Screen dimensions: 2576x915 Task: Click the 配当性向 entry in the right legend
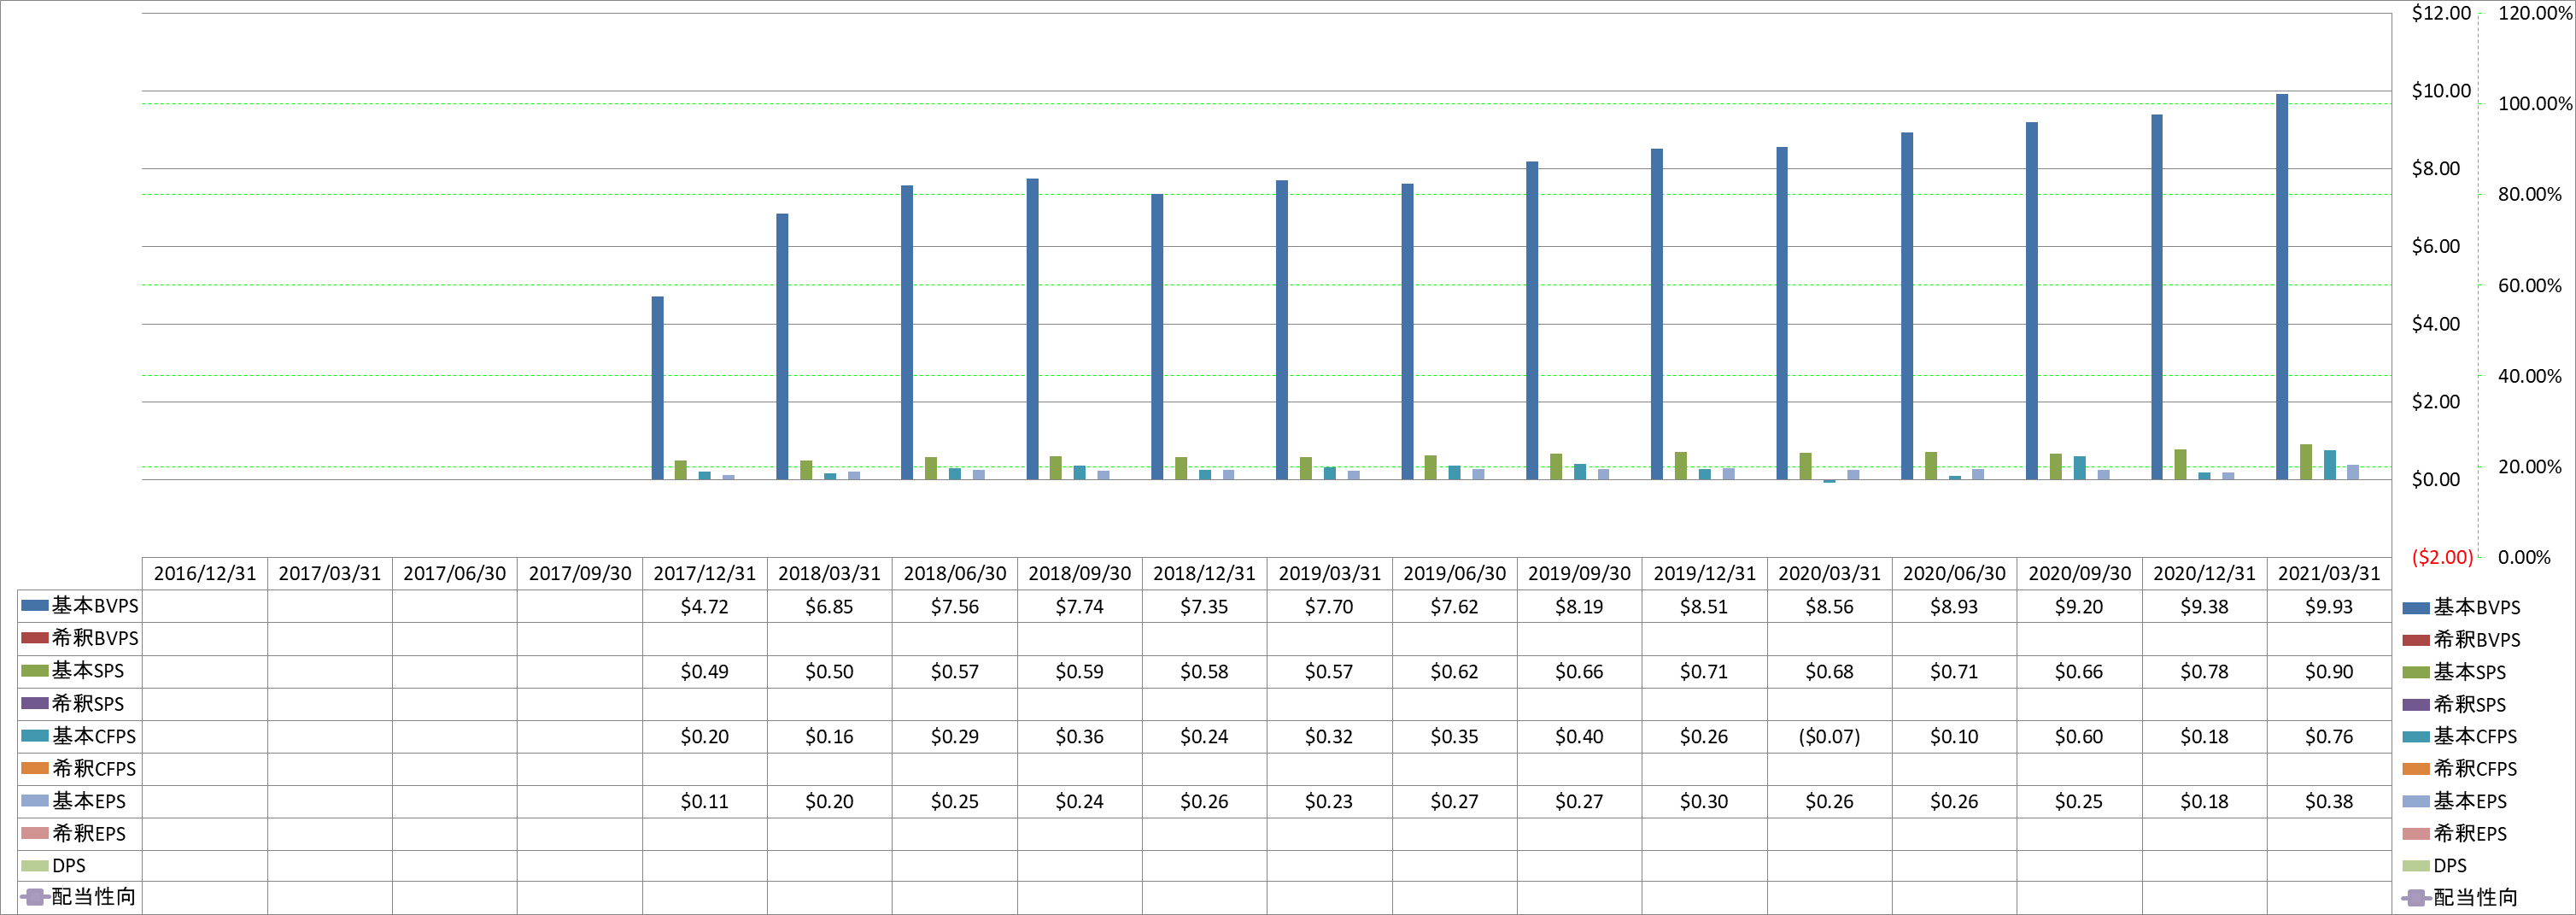(2460, 897)
